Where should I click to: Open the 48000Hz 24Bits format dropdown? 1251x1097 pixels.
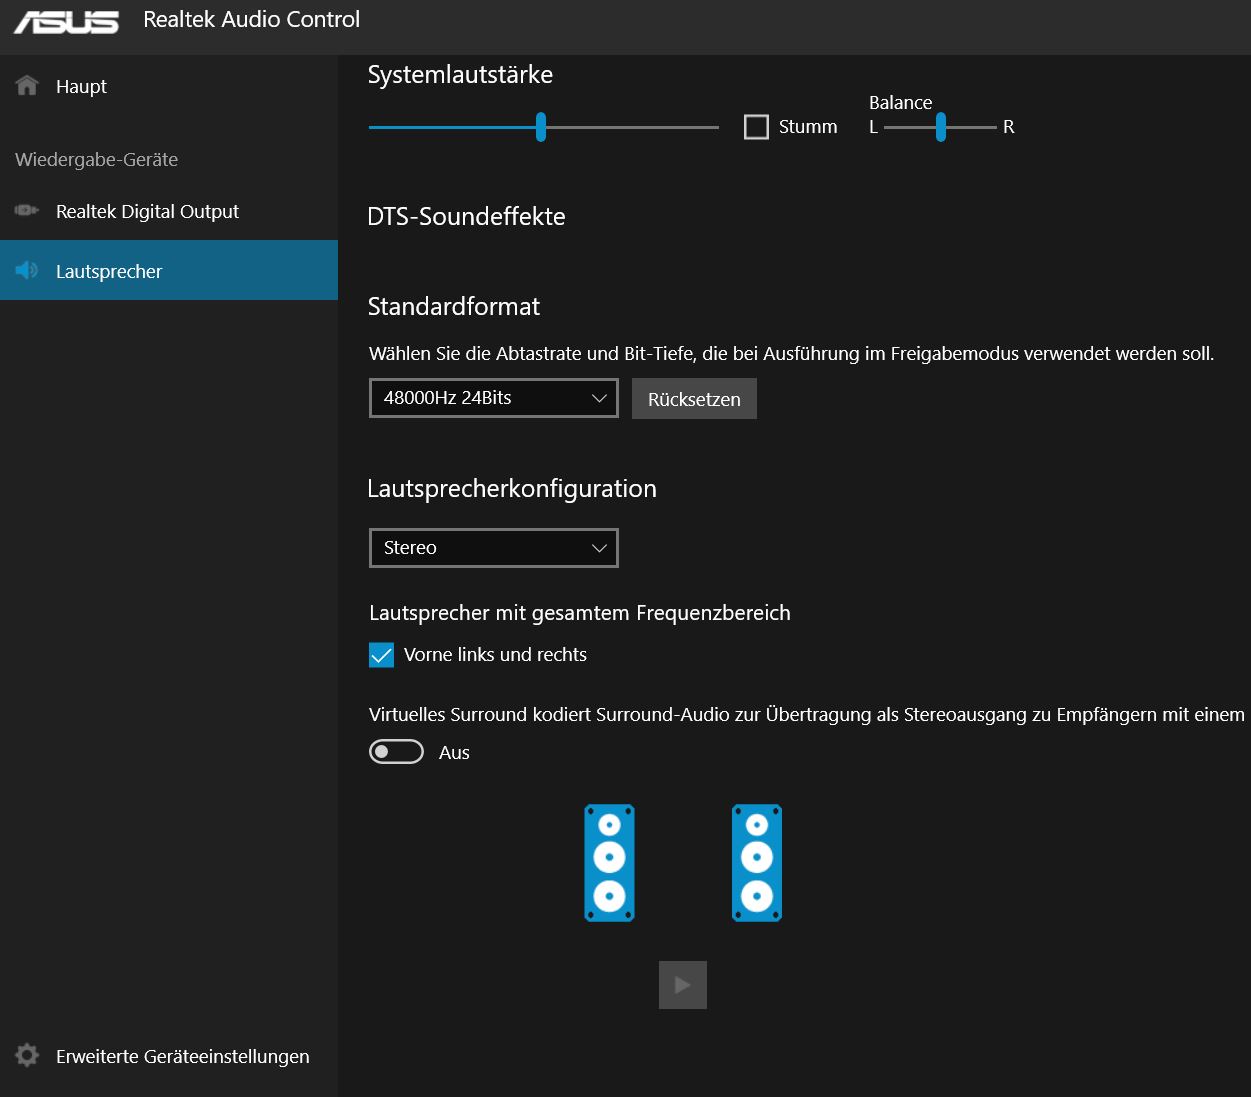[494, 398]
